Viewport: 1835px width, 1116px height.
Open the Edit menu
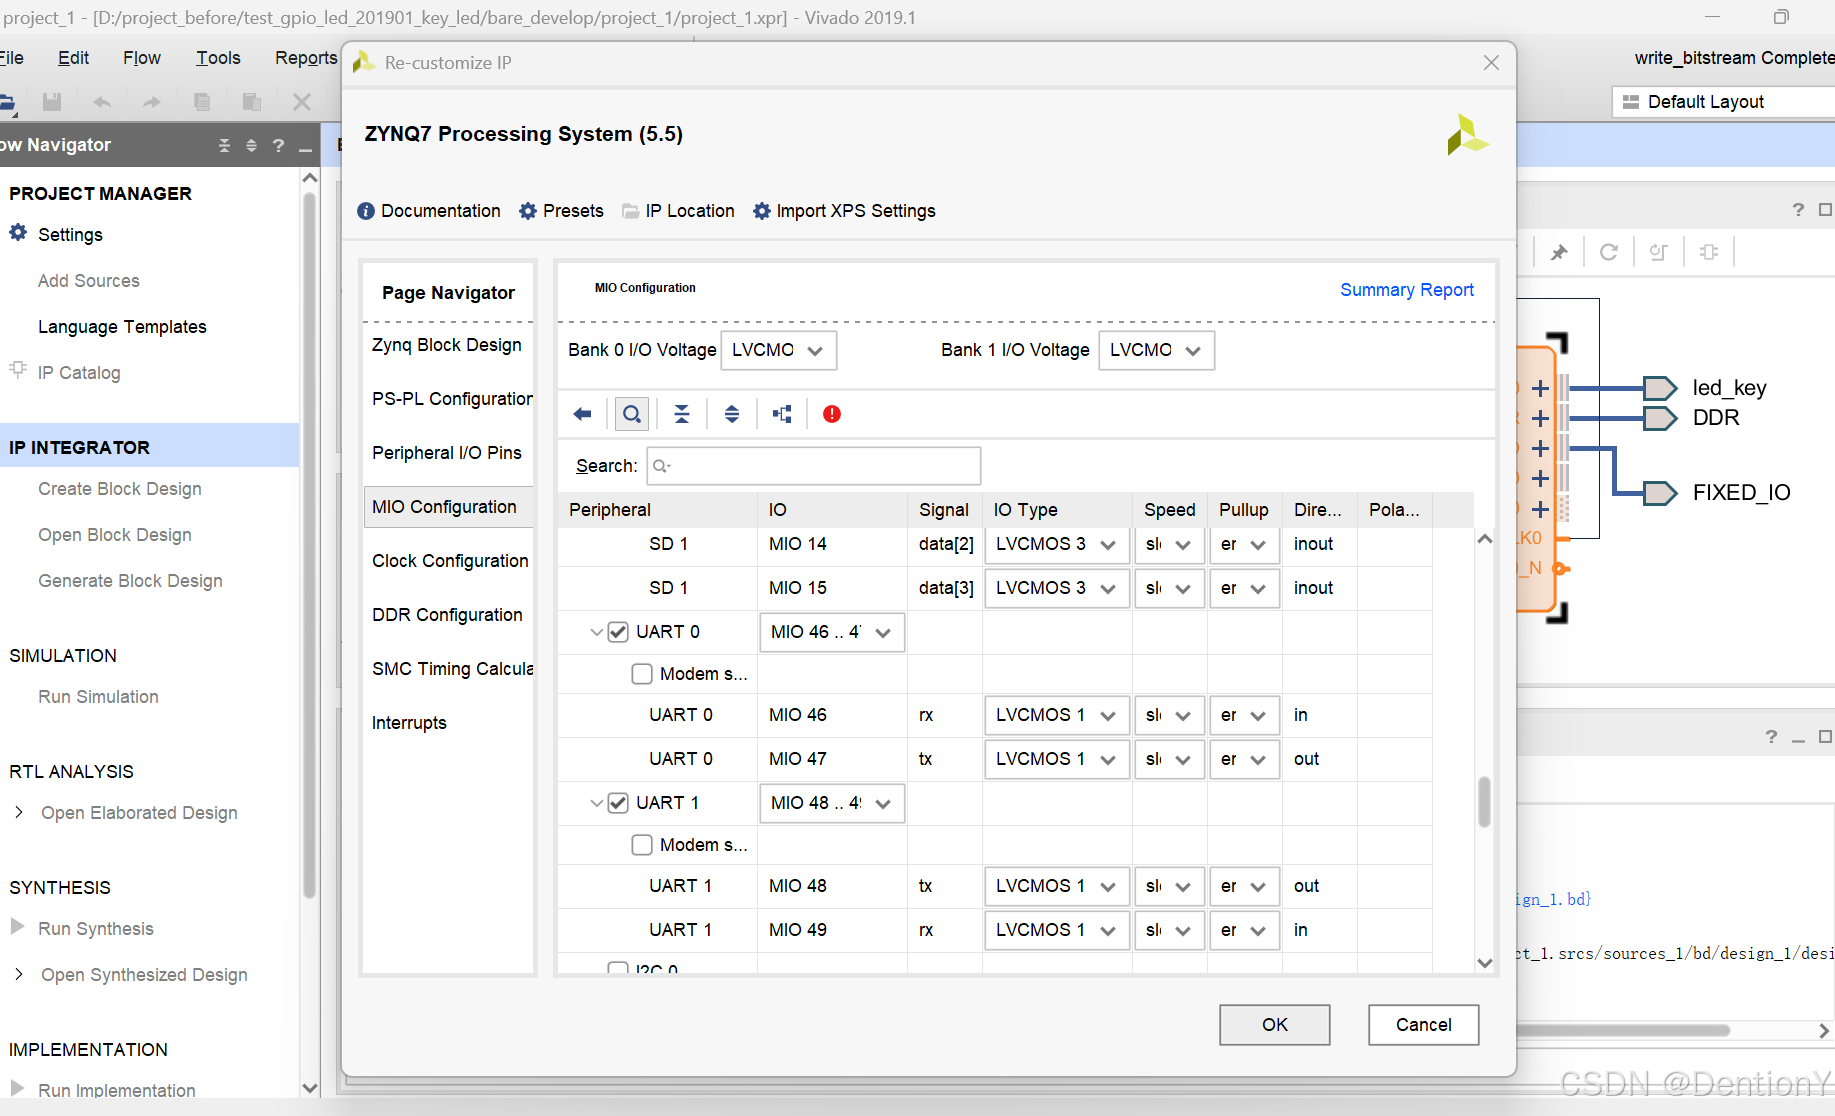[x=73, y=58]
